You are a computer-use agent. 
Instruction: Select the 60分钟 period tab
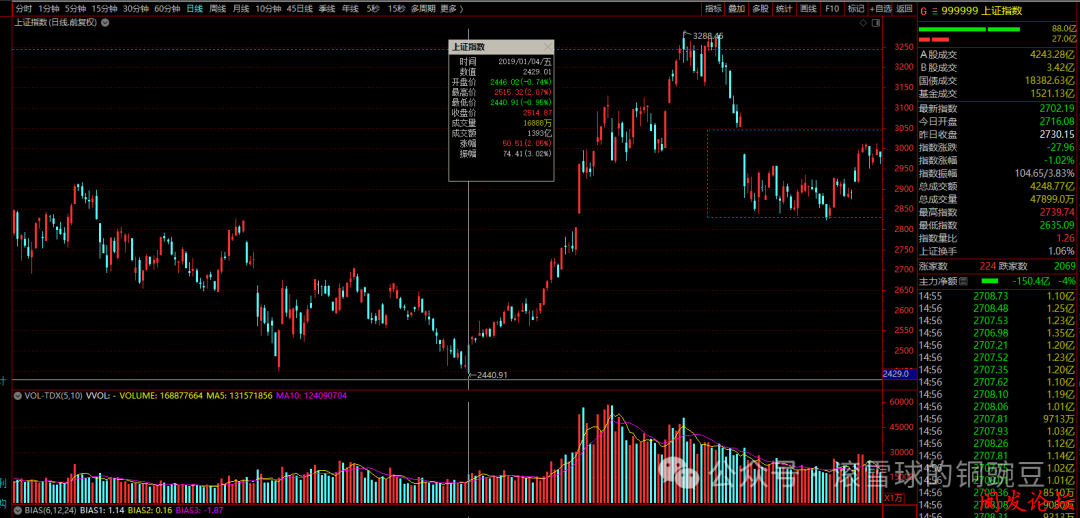pos(166,8)
